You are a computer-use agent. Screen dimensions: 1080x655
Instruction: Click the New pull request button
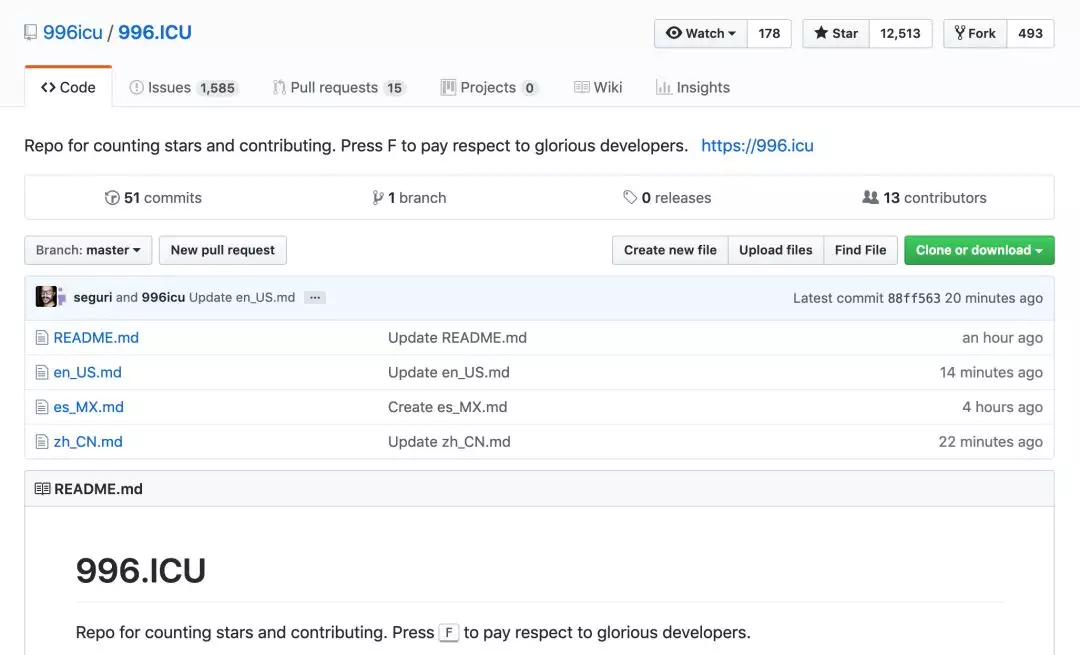pos(222,250)
